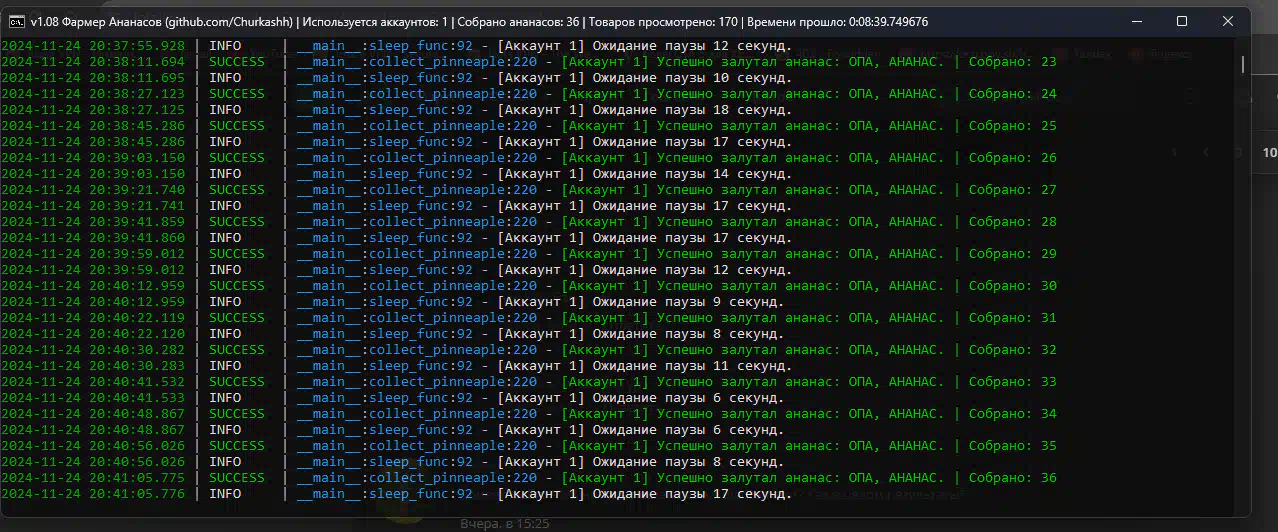Click the 'Собрано: 24' count

pos(1012,94)
